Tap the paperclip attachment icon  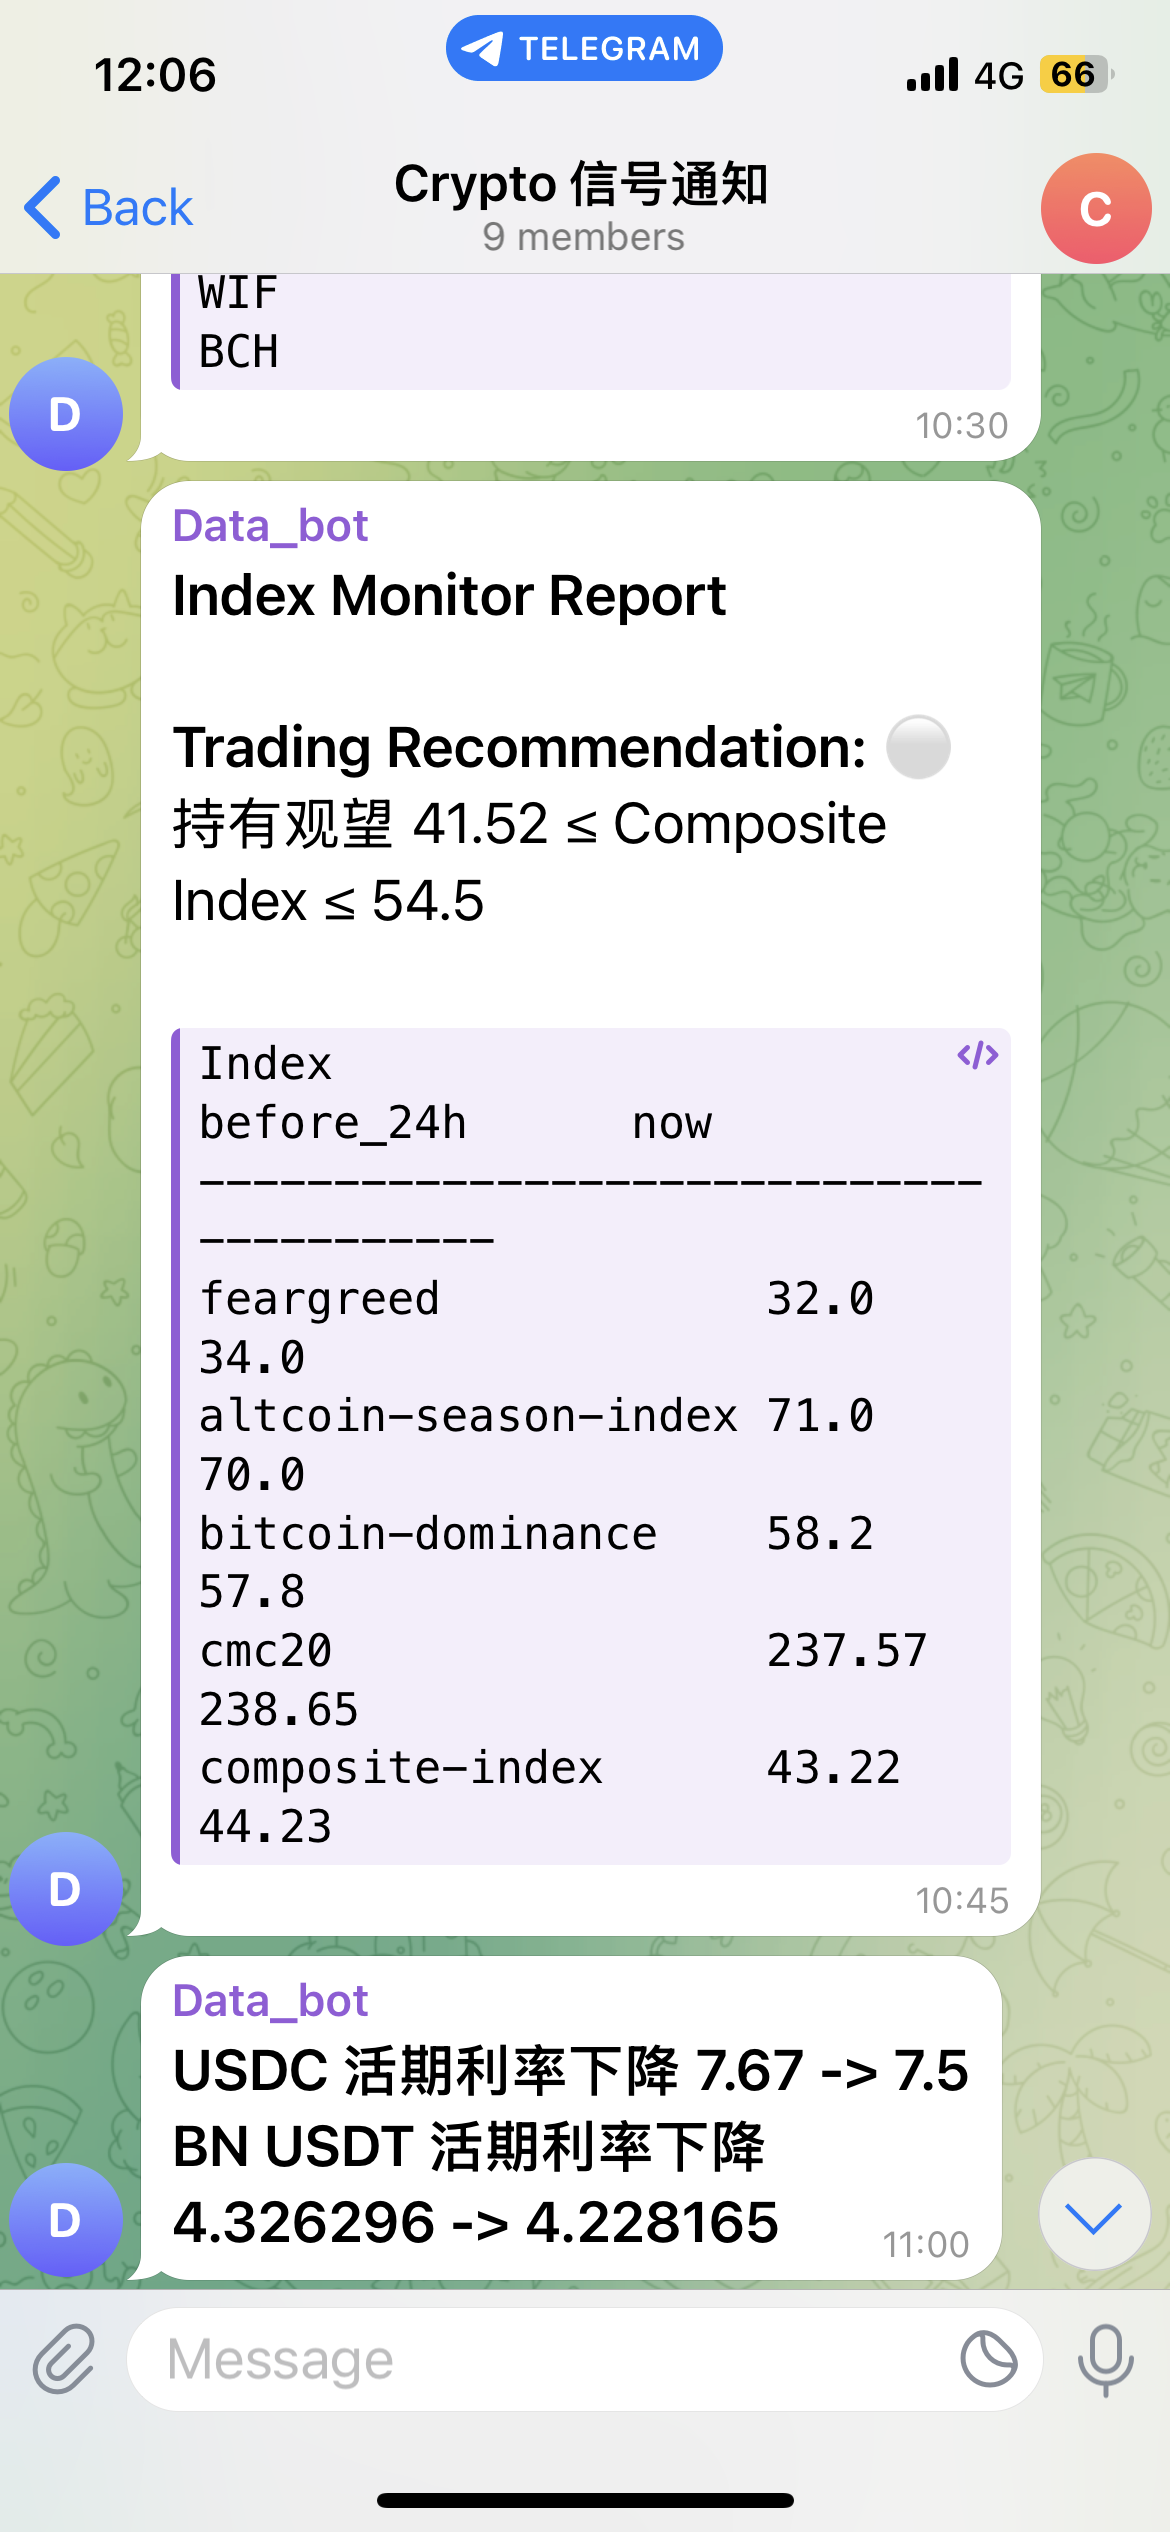click(x=64, y=2358)
